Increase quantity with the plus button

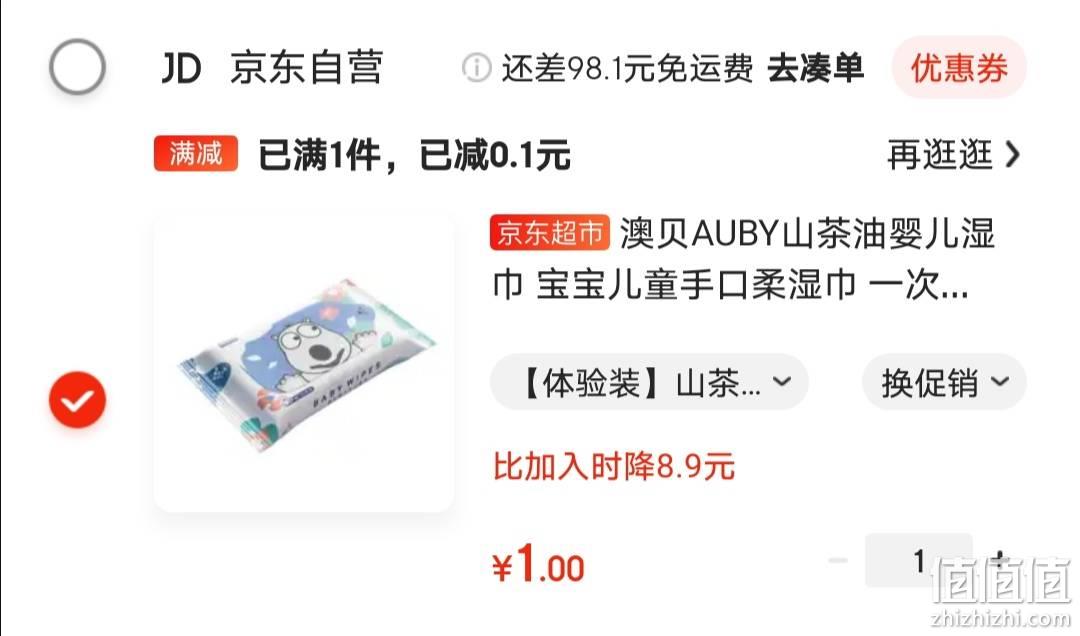(1000, 560)
